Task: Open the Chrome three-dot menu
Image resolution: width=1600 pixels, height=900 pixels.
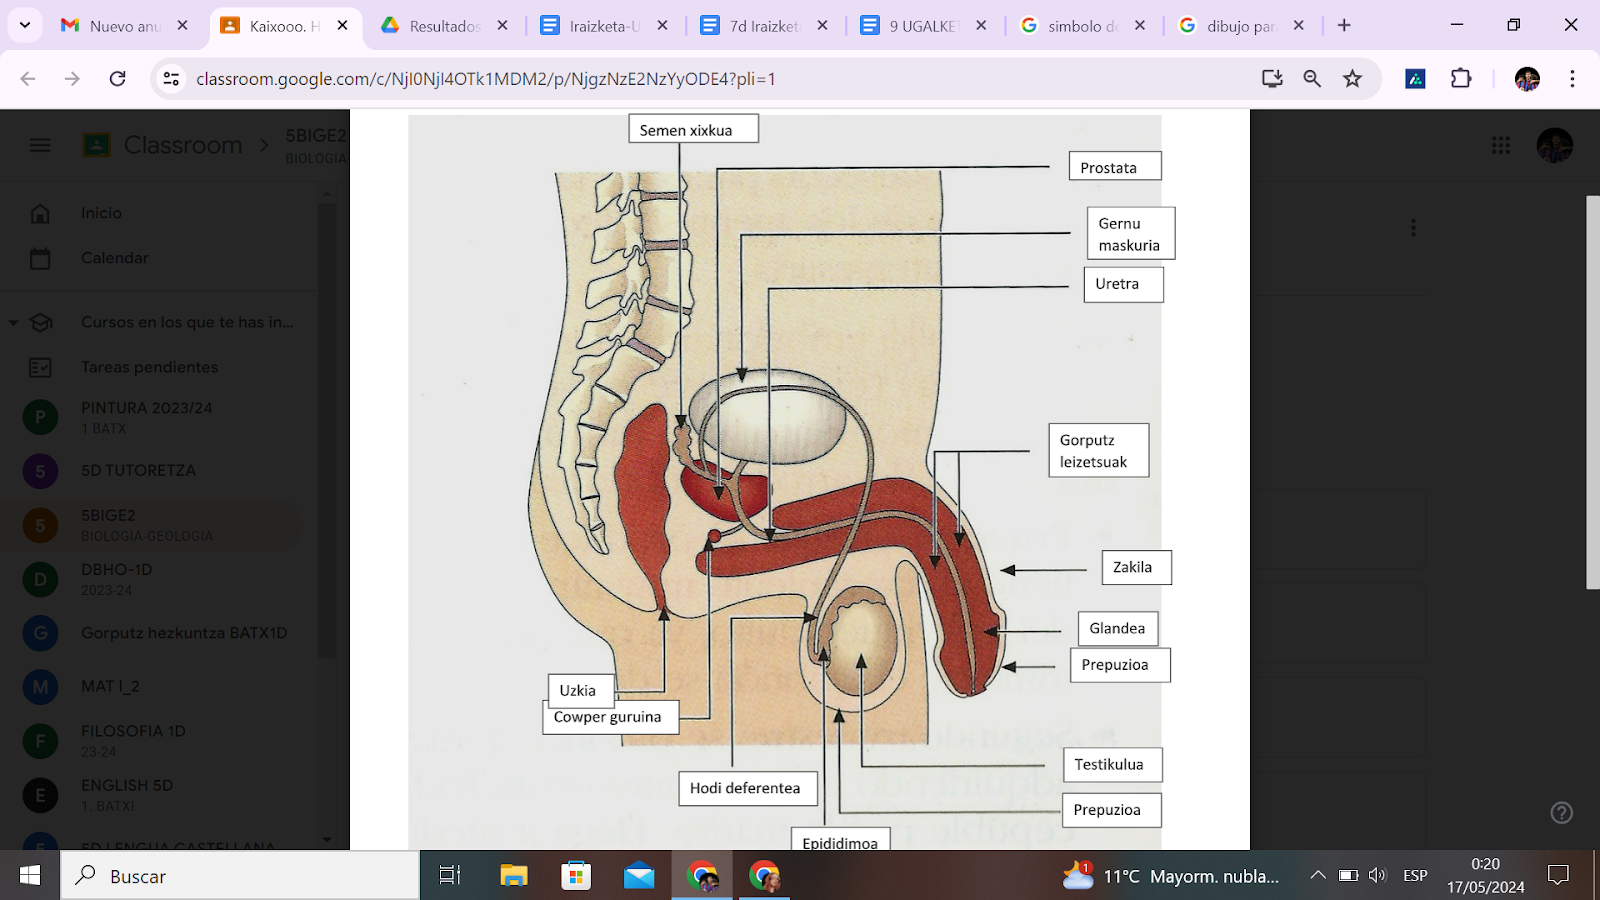Action: coord(1572,78)
